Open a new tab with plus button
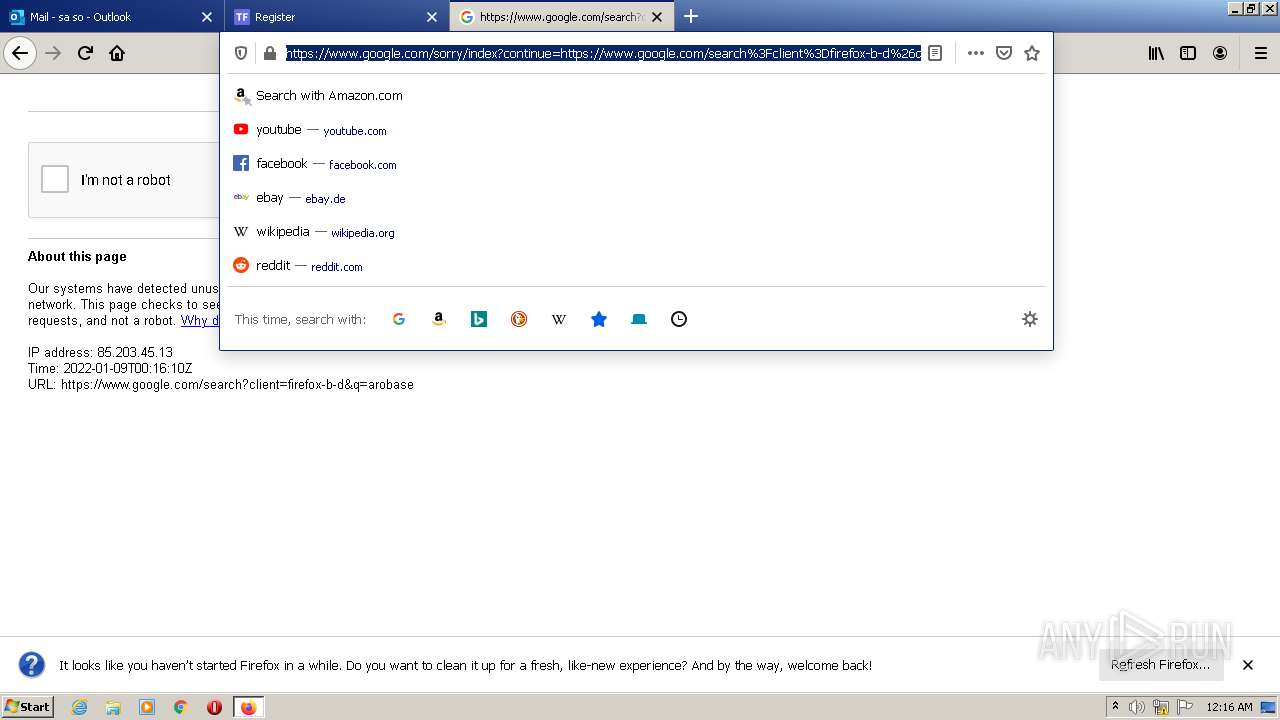1280x720 pixels. [691, 17]
